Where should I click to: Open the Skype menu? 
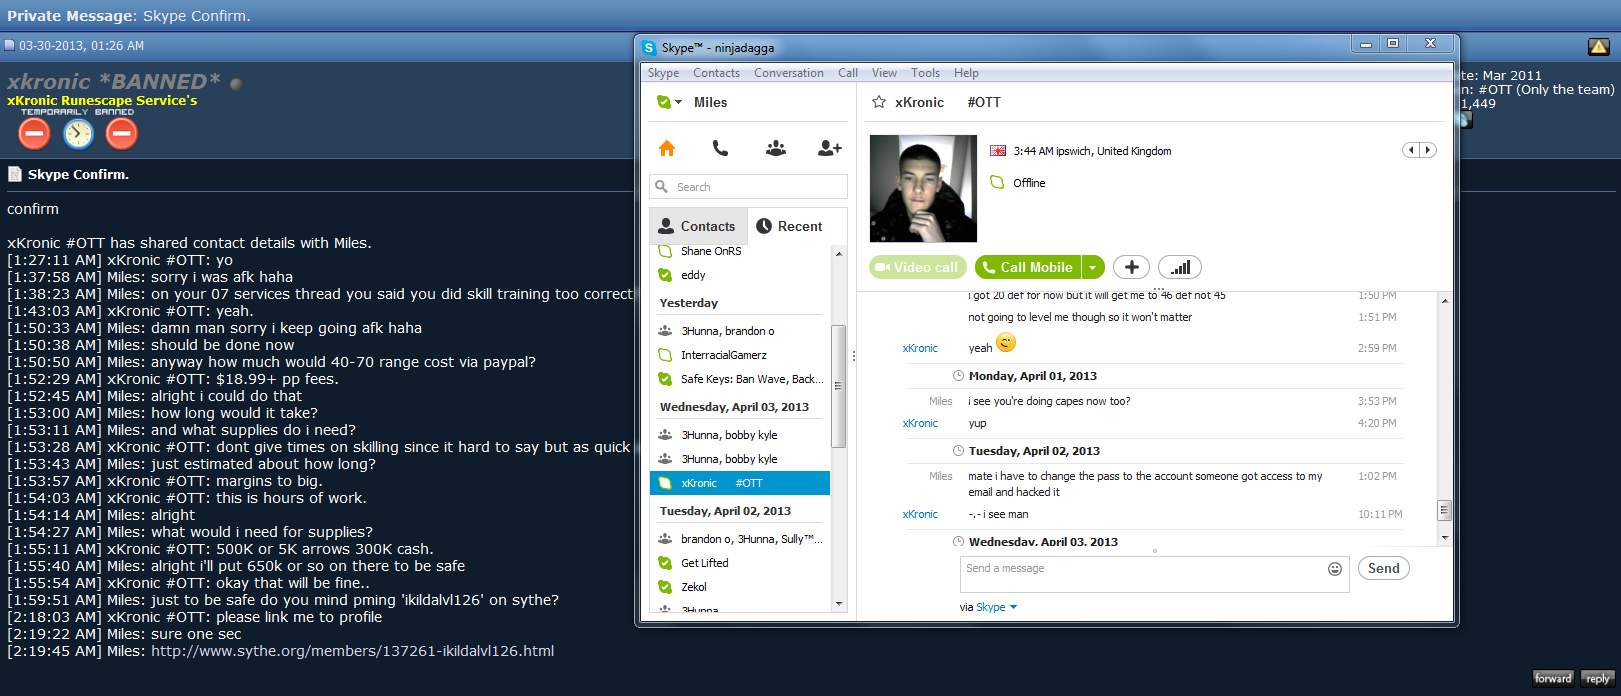[x=663, y=73]
